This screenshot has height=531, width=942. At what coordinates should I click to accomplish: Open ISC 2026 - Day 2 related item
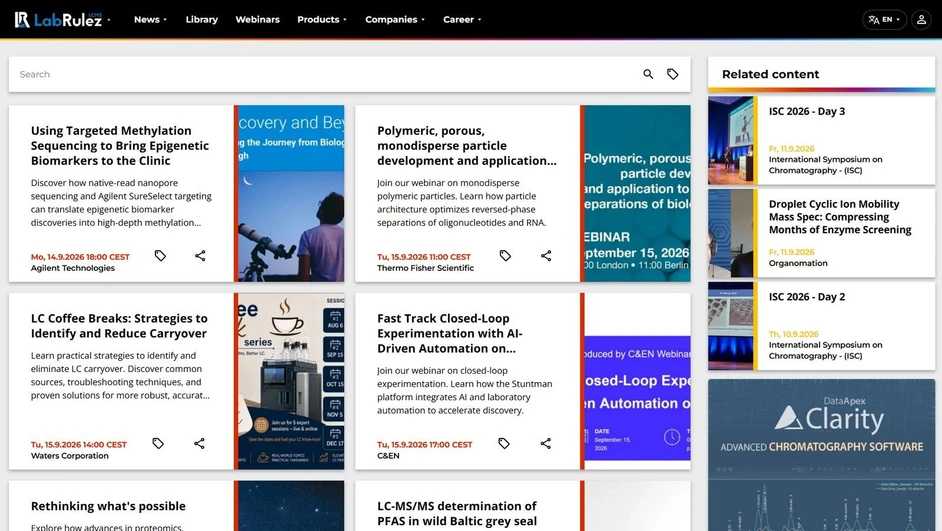pos(807,297)
